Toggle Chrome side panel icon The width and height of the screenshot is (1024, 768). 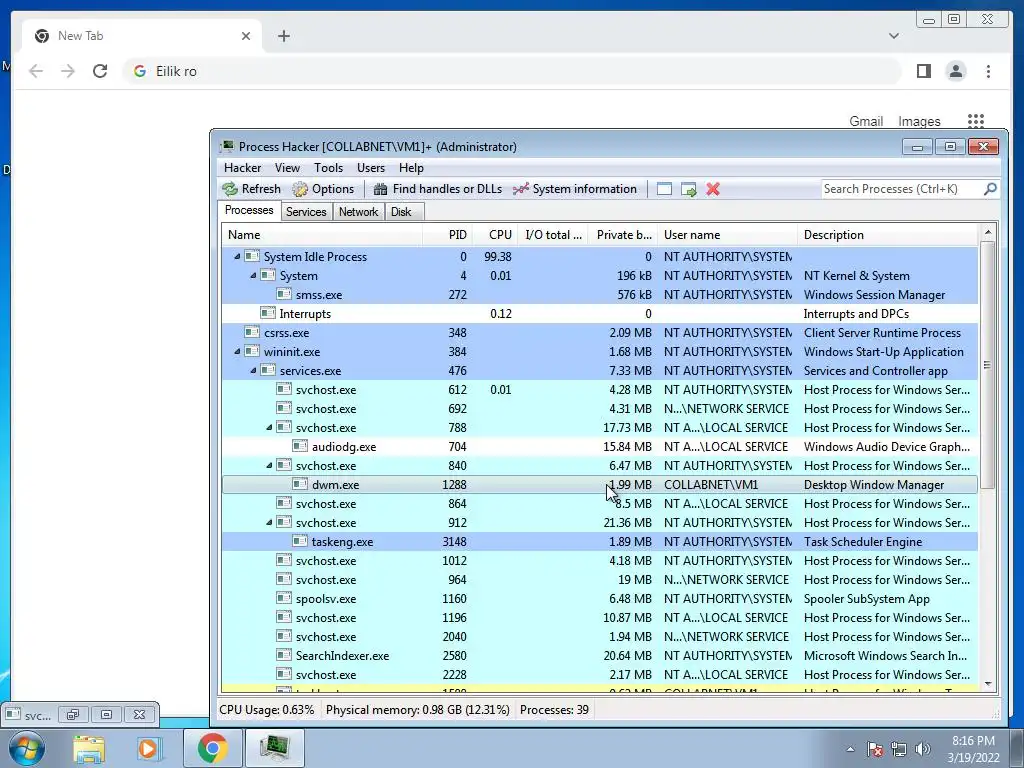(x=923, y=71)
